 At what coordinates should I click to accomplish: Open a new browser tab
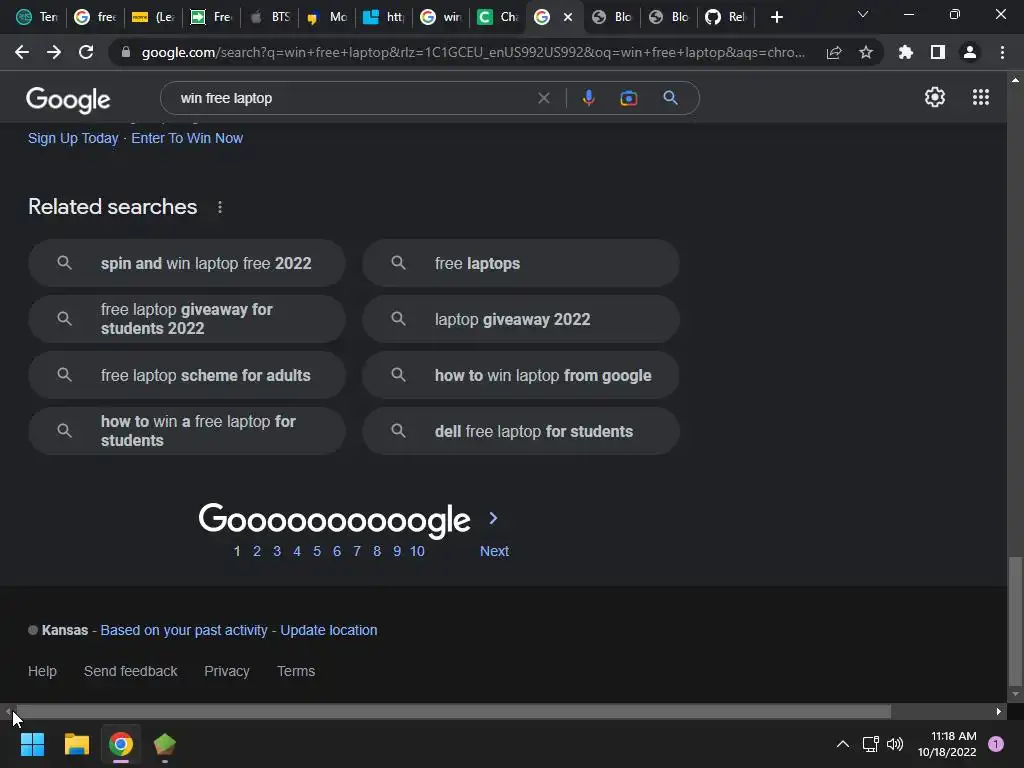coord(776,17)
